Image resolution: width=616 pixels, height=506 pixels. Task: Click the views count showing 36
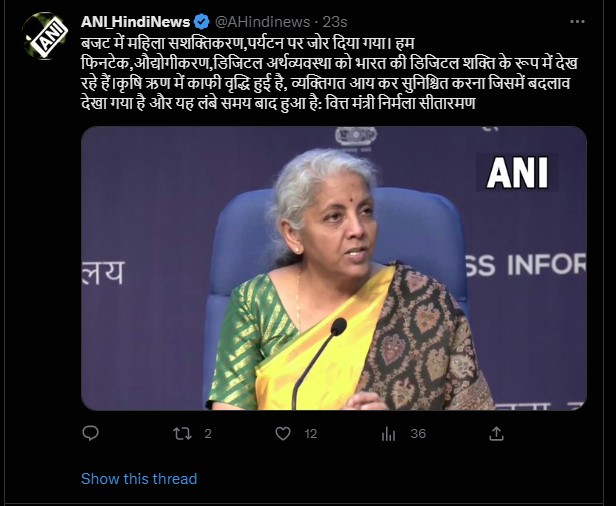(418, 434)
